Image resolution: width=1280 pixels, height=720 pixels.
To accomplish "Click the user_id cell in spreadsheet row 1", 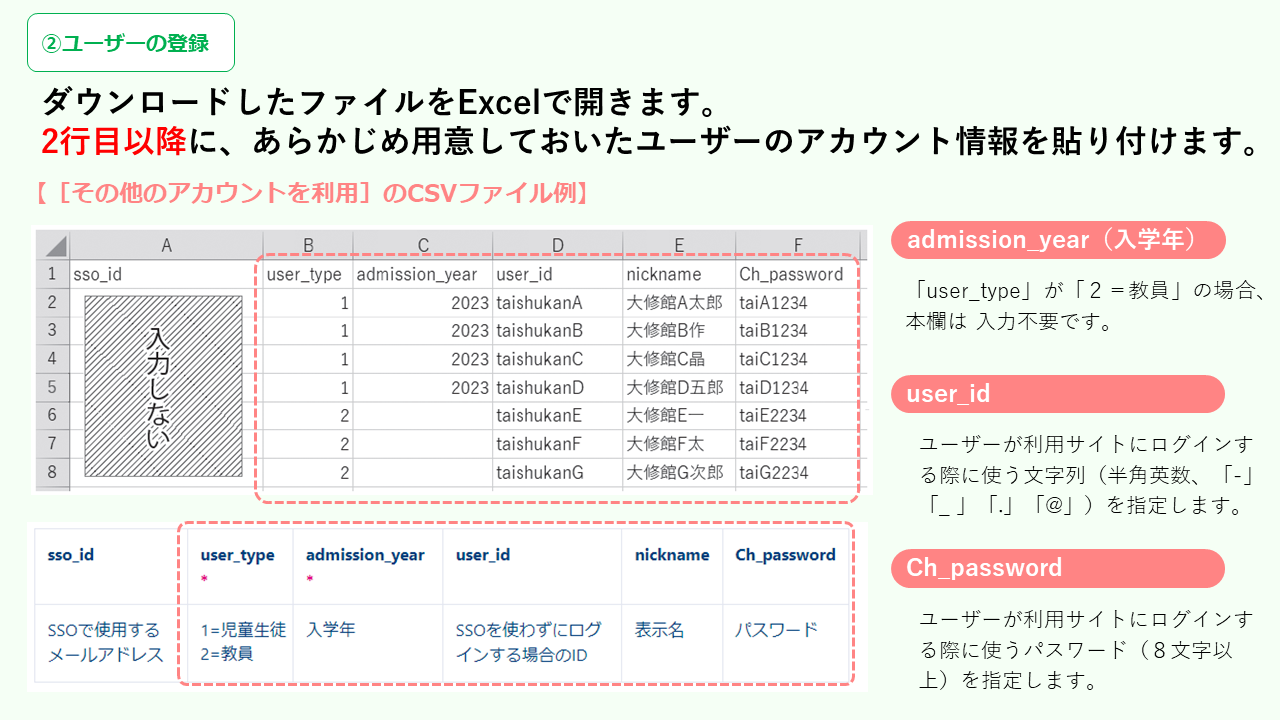I will point(557,274).
